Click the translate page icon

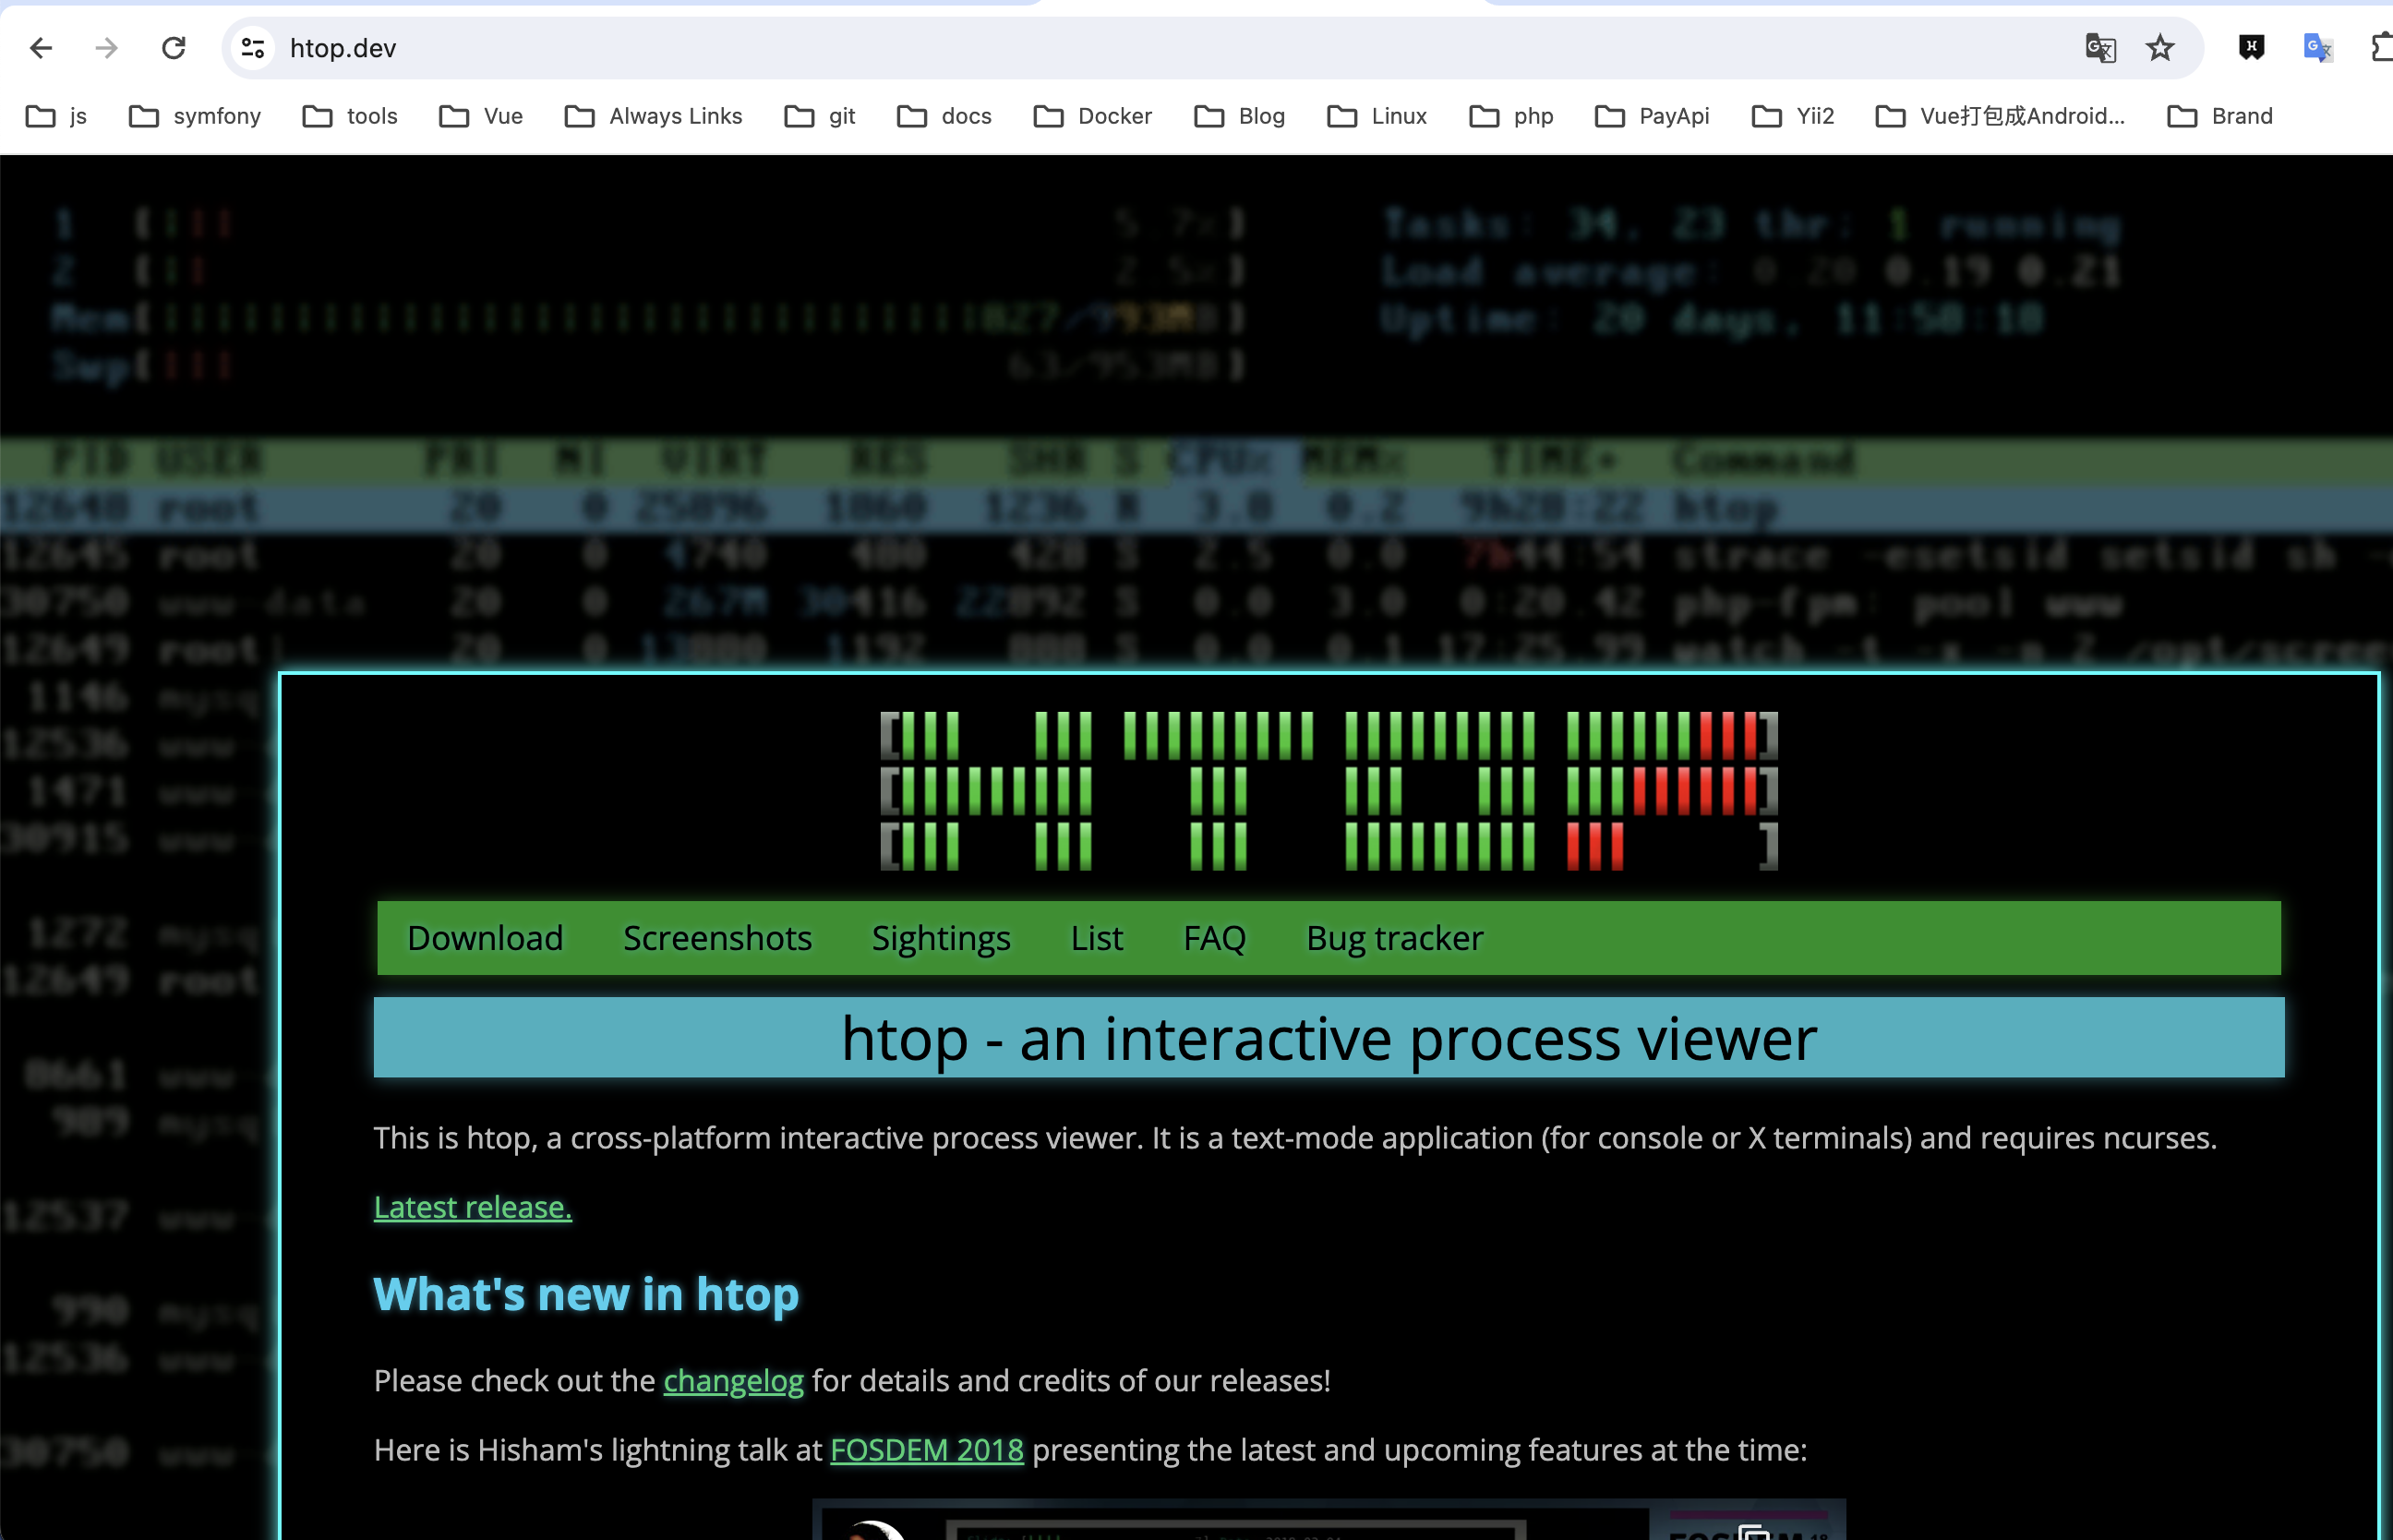pyautogui.click(x=2100, y=48)
